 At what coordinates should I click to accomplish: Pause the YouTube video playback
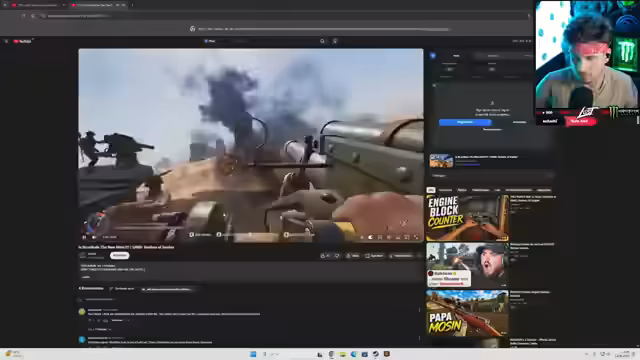(x=84, y=237)
